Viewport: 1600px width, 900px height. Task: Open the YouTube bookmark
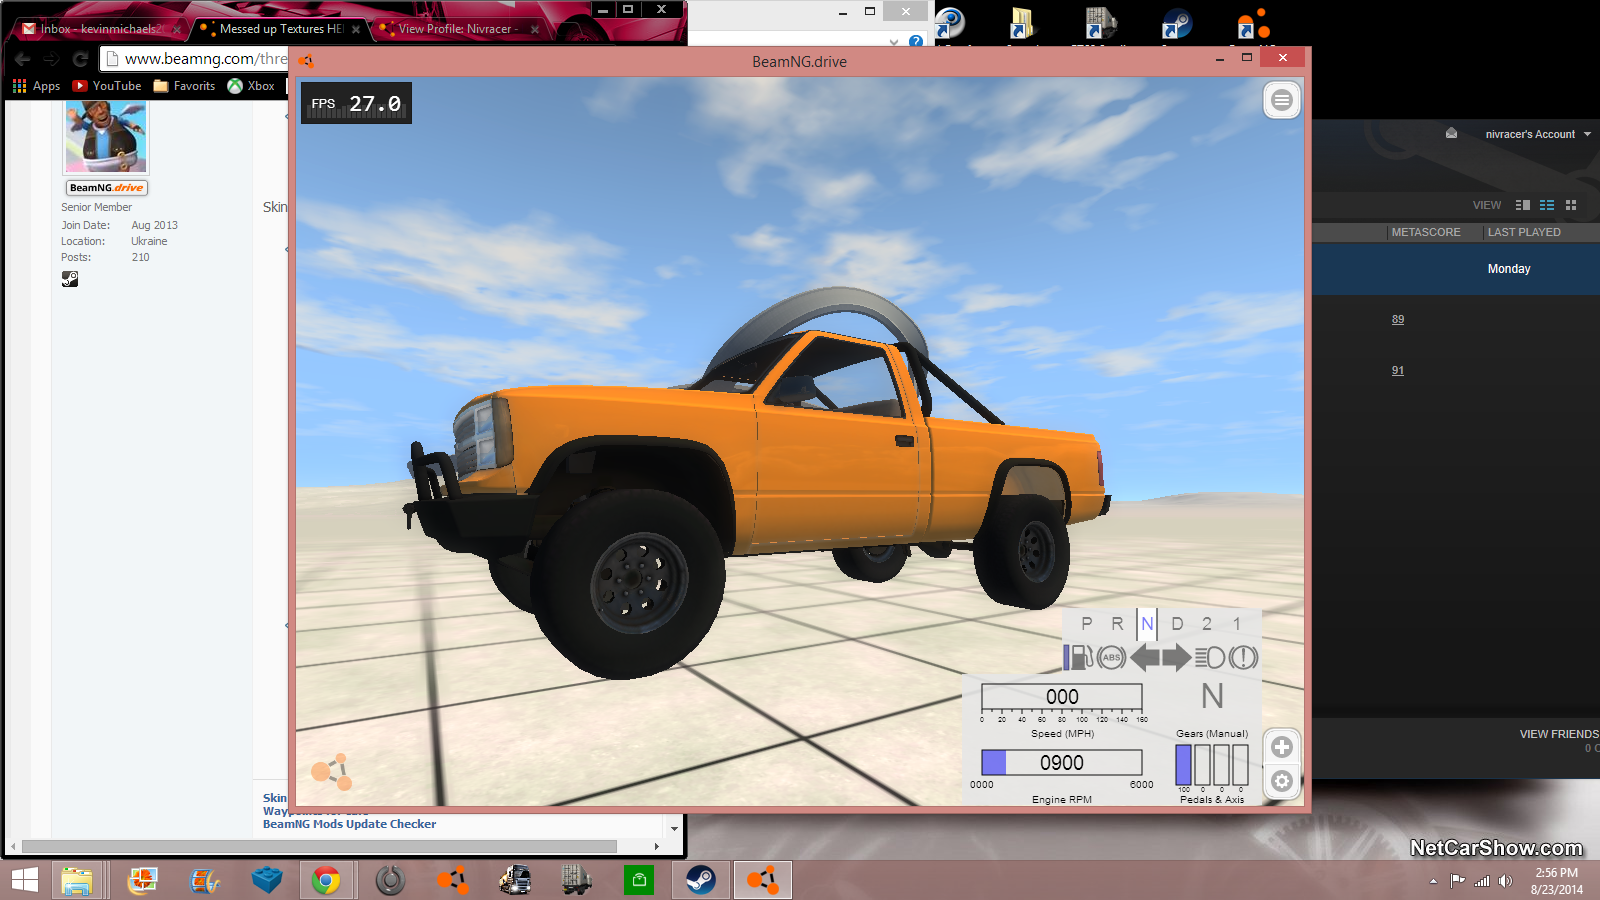[x=107, y=86]
